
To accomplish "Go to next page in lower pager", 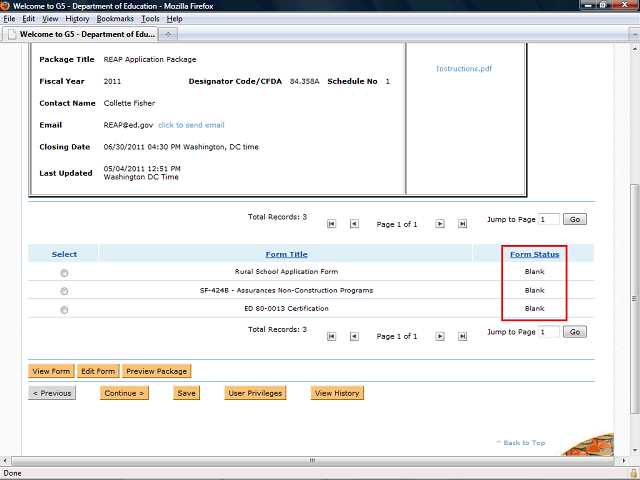I will click(440, 336).
